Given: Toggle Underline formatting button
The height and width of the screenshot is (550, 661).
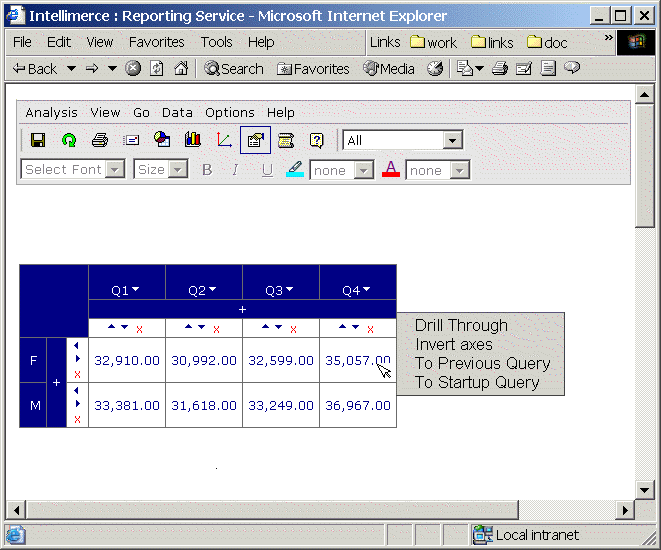Looking at the screenshot, I should [x=267, y=170].
